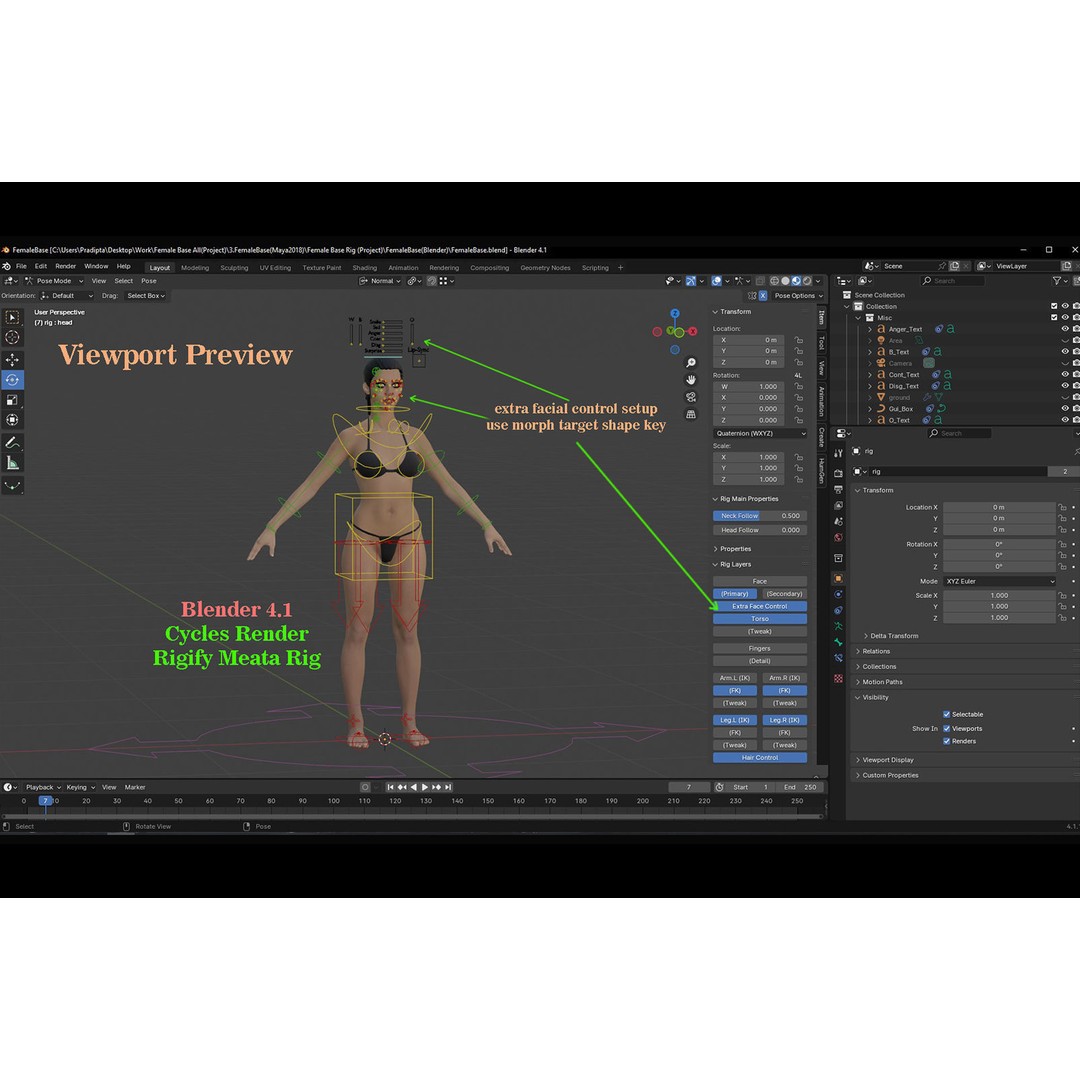Click the zoom magnifier viewport gizmo

pyautogui.click(x=691, y=363)
